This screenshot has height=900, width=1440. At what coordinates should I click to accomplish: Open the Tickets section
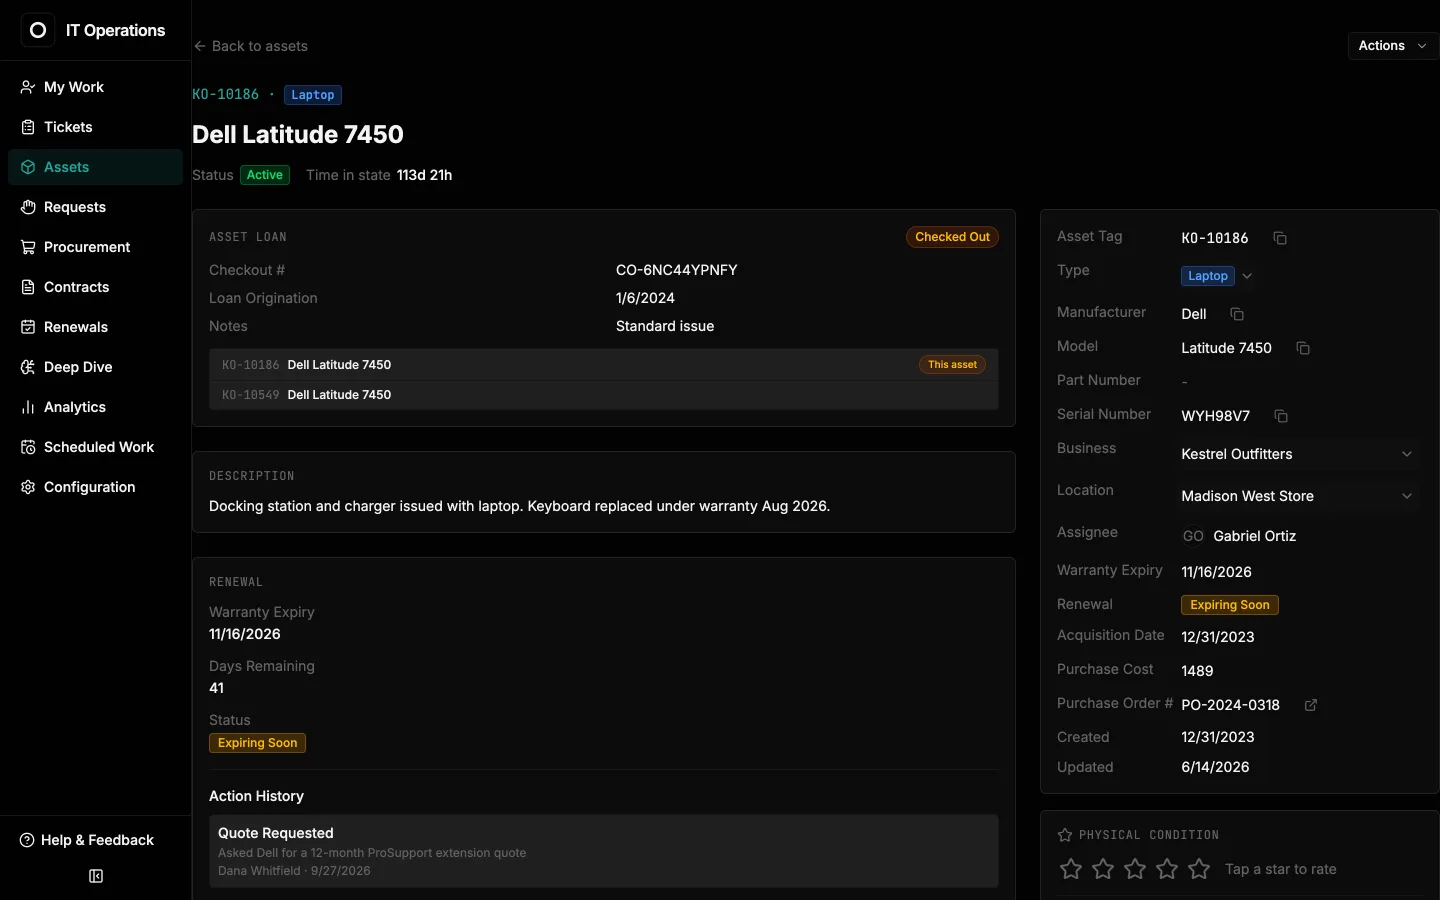point(95,127)
